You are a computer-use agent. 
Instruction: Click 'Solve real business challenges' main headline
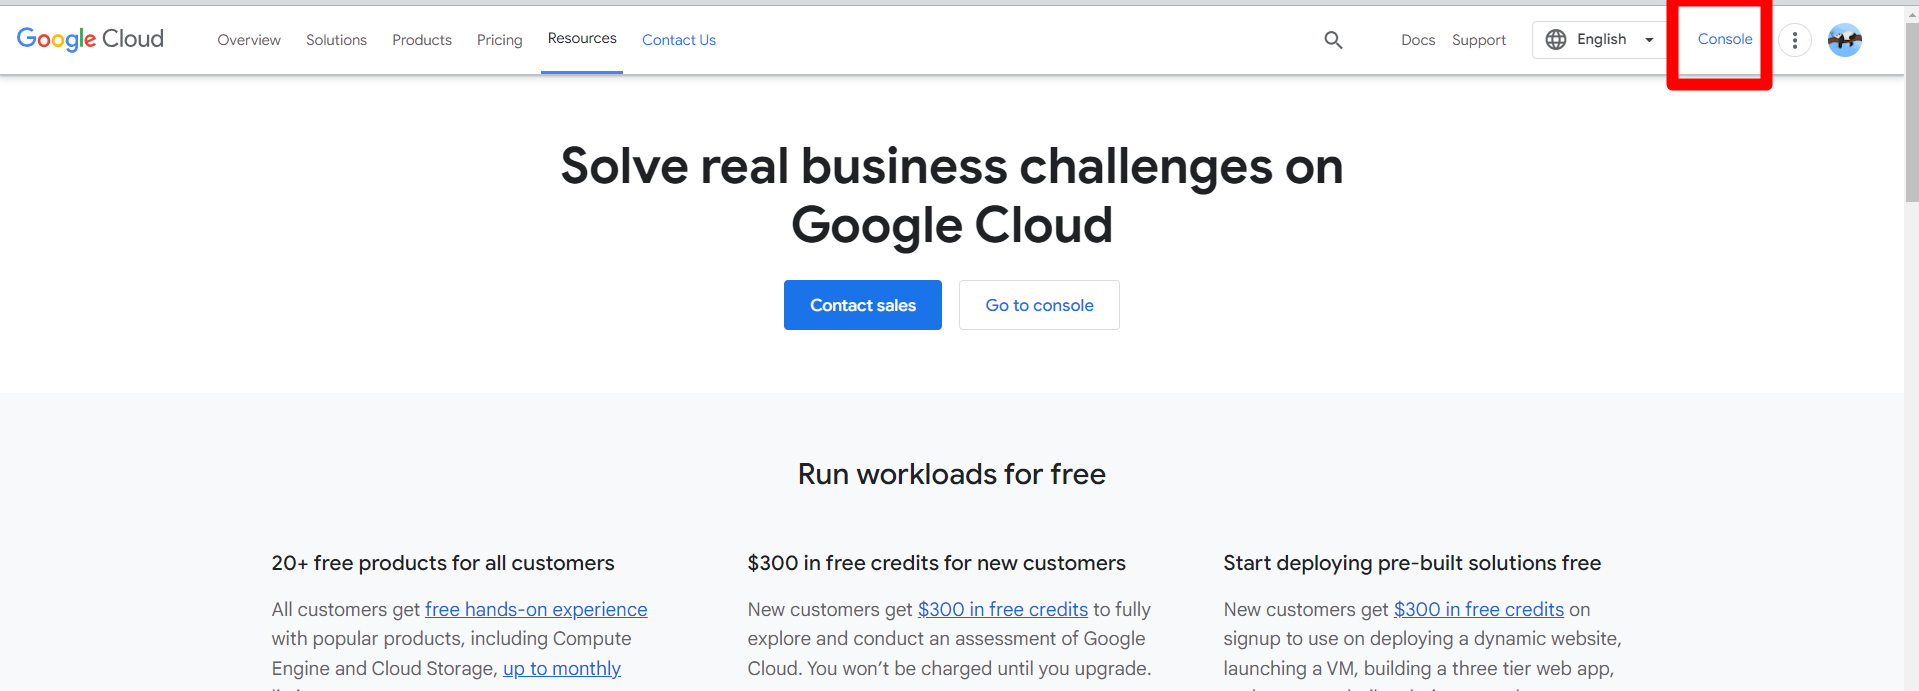pos(952,195)
